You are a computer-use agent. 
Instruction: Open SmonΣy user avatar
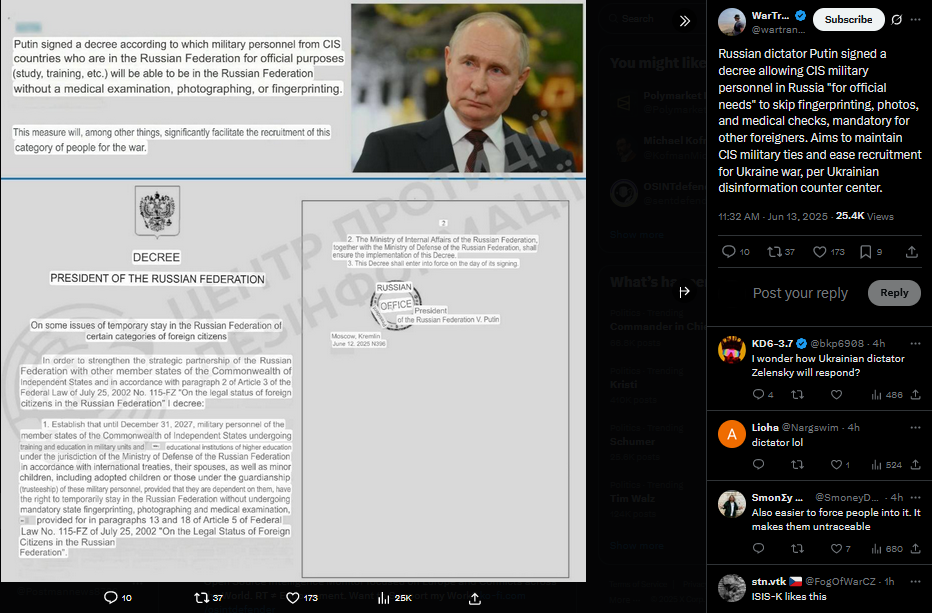click(732, 504)
